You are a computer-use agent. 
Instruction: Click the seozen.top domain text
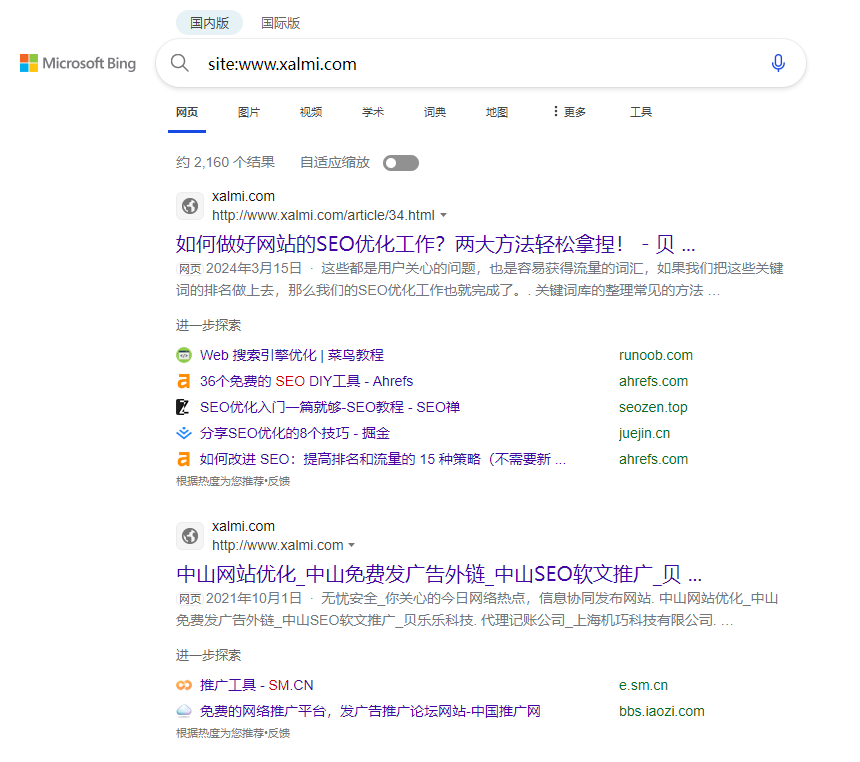653,407
